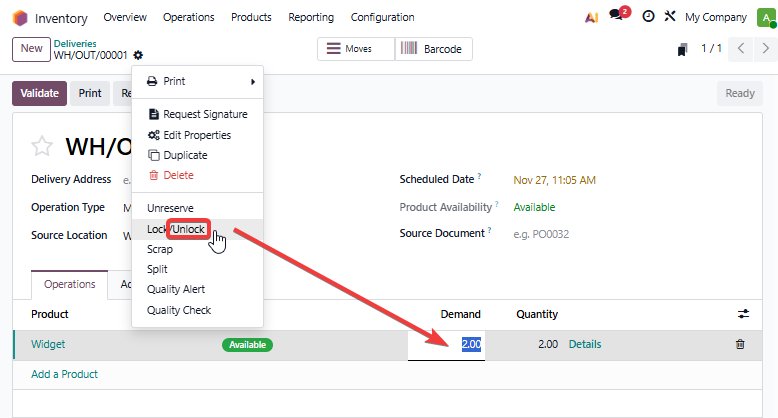Open the clock activities icon
The width and height of the screenshot is (778, 418).
(648, 17)
